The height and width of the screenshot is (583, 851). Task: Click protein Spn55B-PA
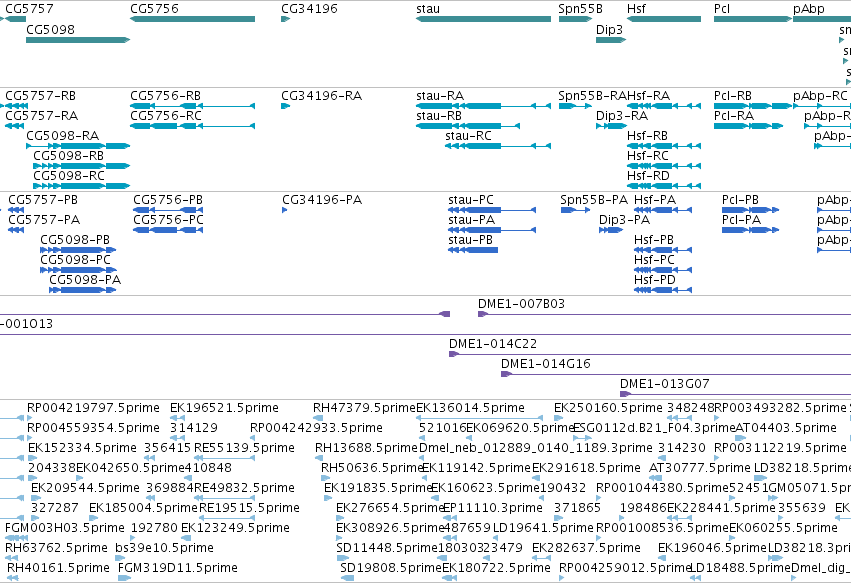575,210
